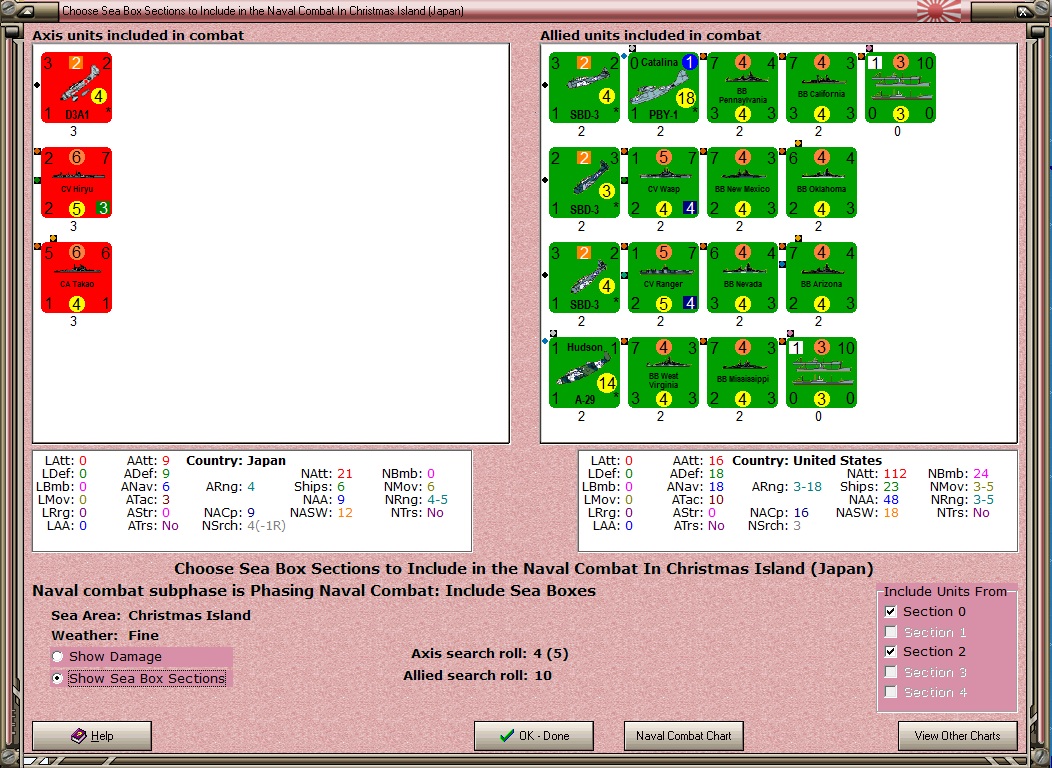Confirm with the OK - Done button
The width and height of the screenshot is (1052, 768).
coord(534,736)
